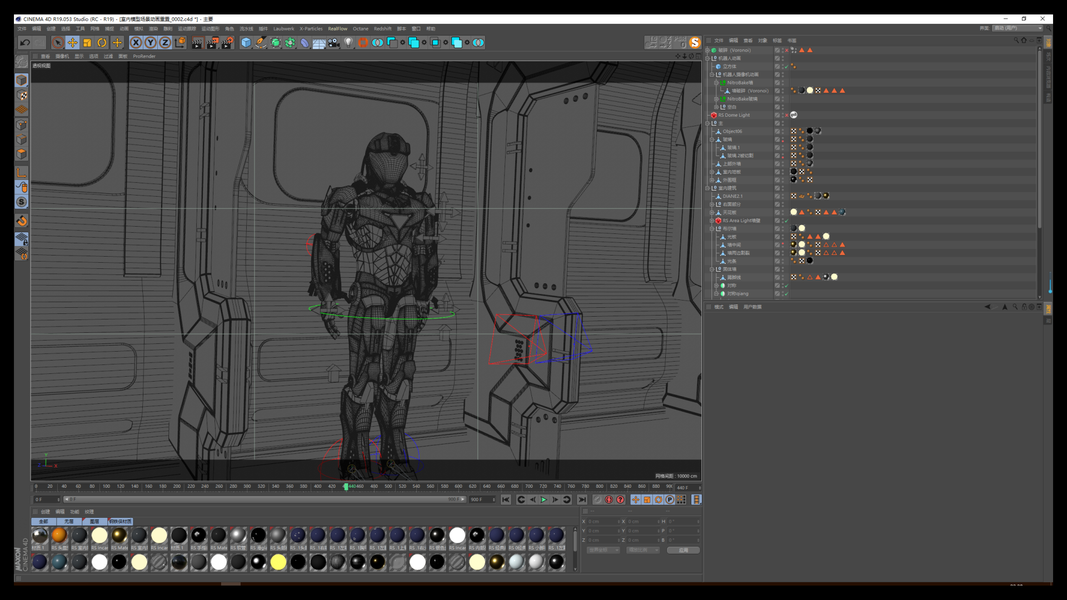This screenshot has width=1067, height=600.
Task: Go to start of animation
Action: pos(506,499)
